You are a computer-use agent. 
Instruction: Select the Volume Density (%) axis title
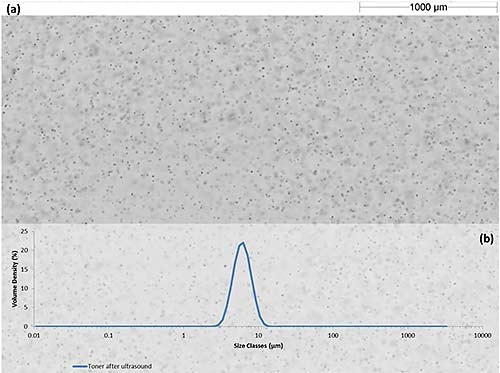click(14, 279)
